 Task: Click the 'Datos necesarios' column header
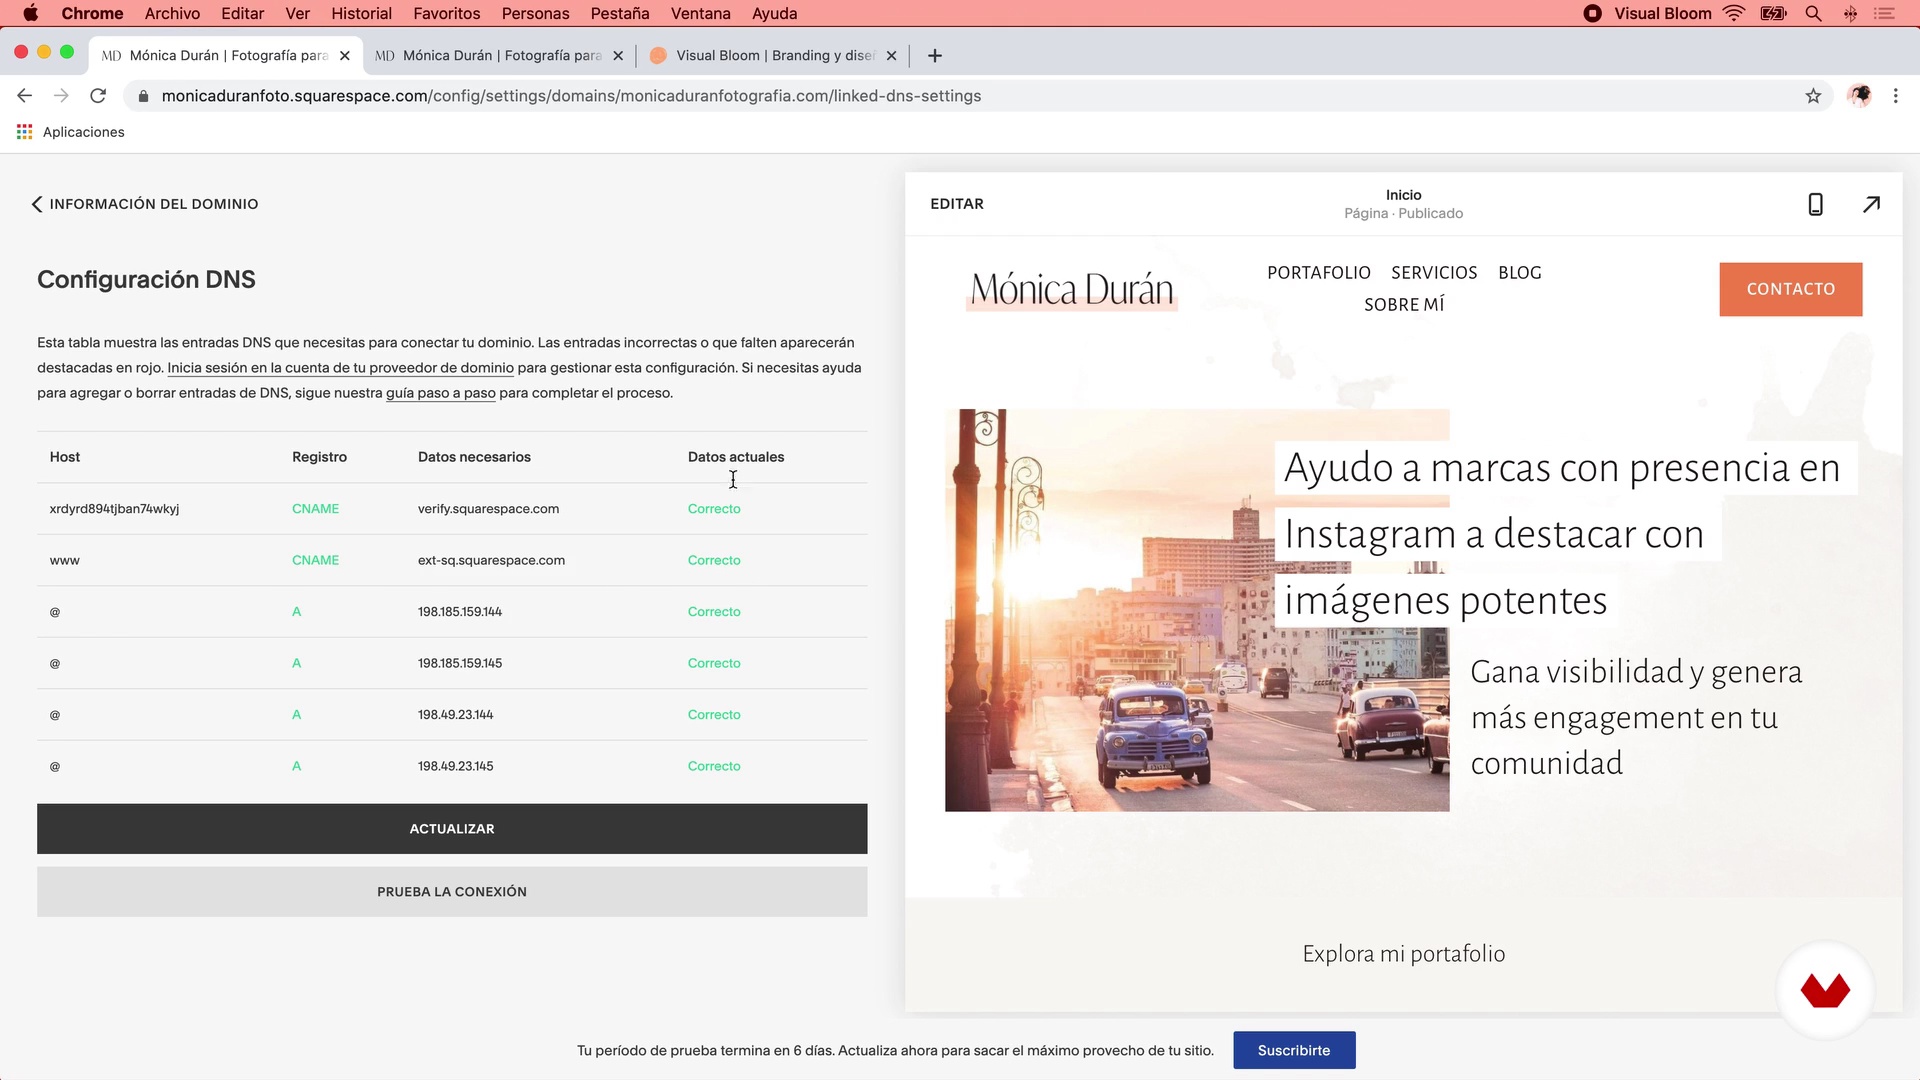pyautogui.click(x=474, y=457)
